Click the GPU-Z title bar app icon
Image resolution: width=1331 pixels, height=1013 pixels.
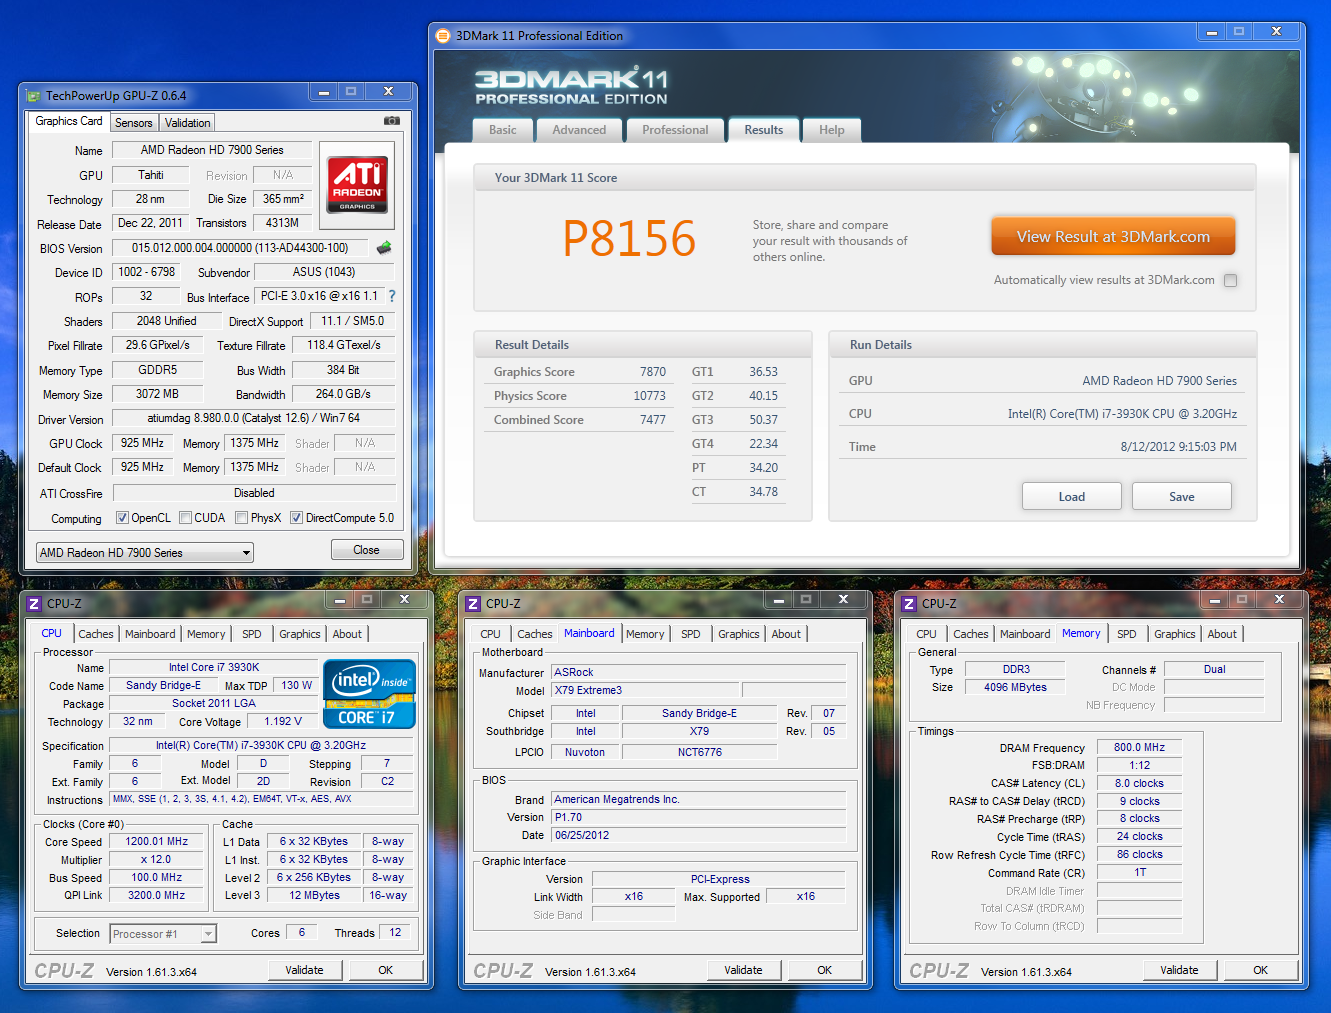tap(33, 96)
